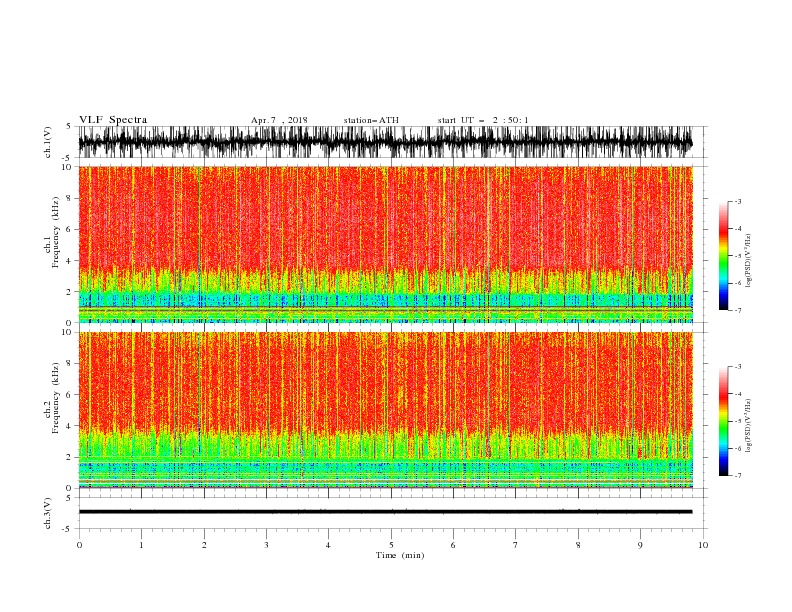Click the ch.2 Frequency (kHz) axis label
The width and height of the screenshot is (792, 612).
click(x=52, y=398)
